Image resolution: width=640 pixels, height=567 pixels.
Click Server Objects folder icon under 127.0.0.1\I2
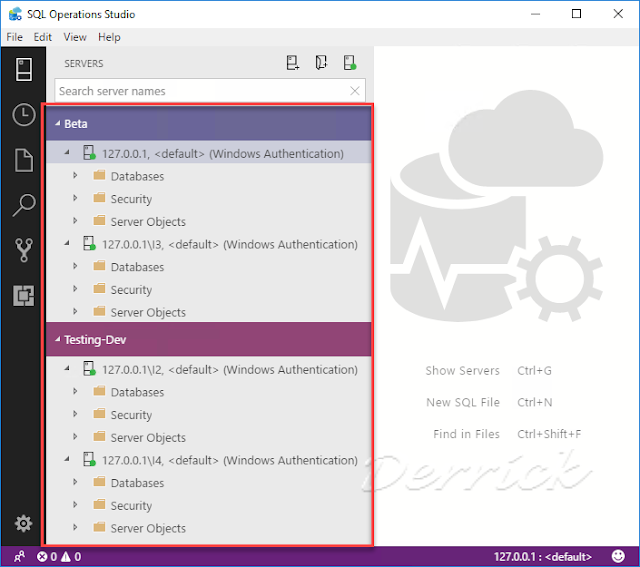click(99, 437)
